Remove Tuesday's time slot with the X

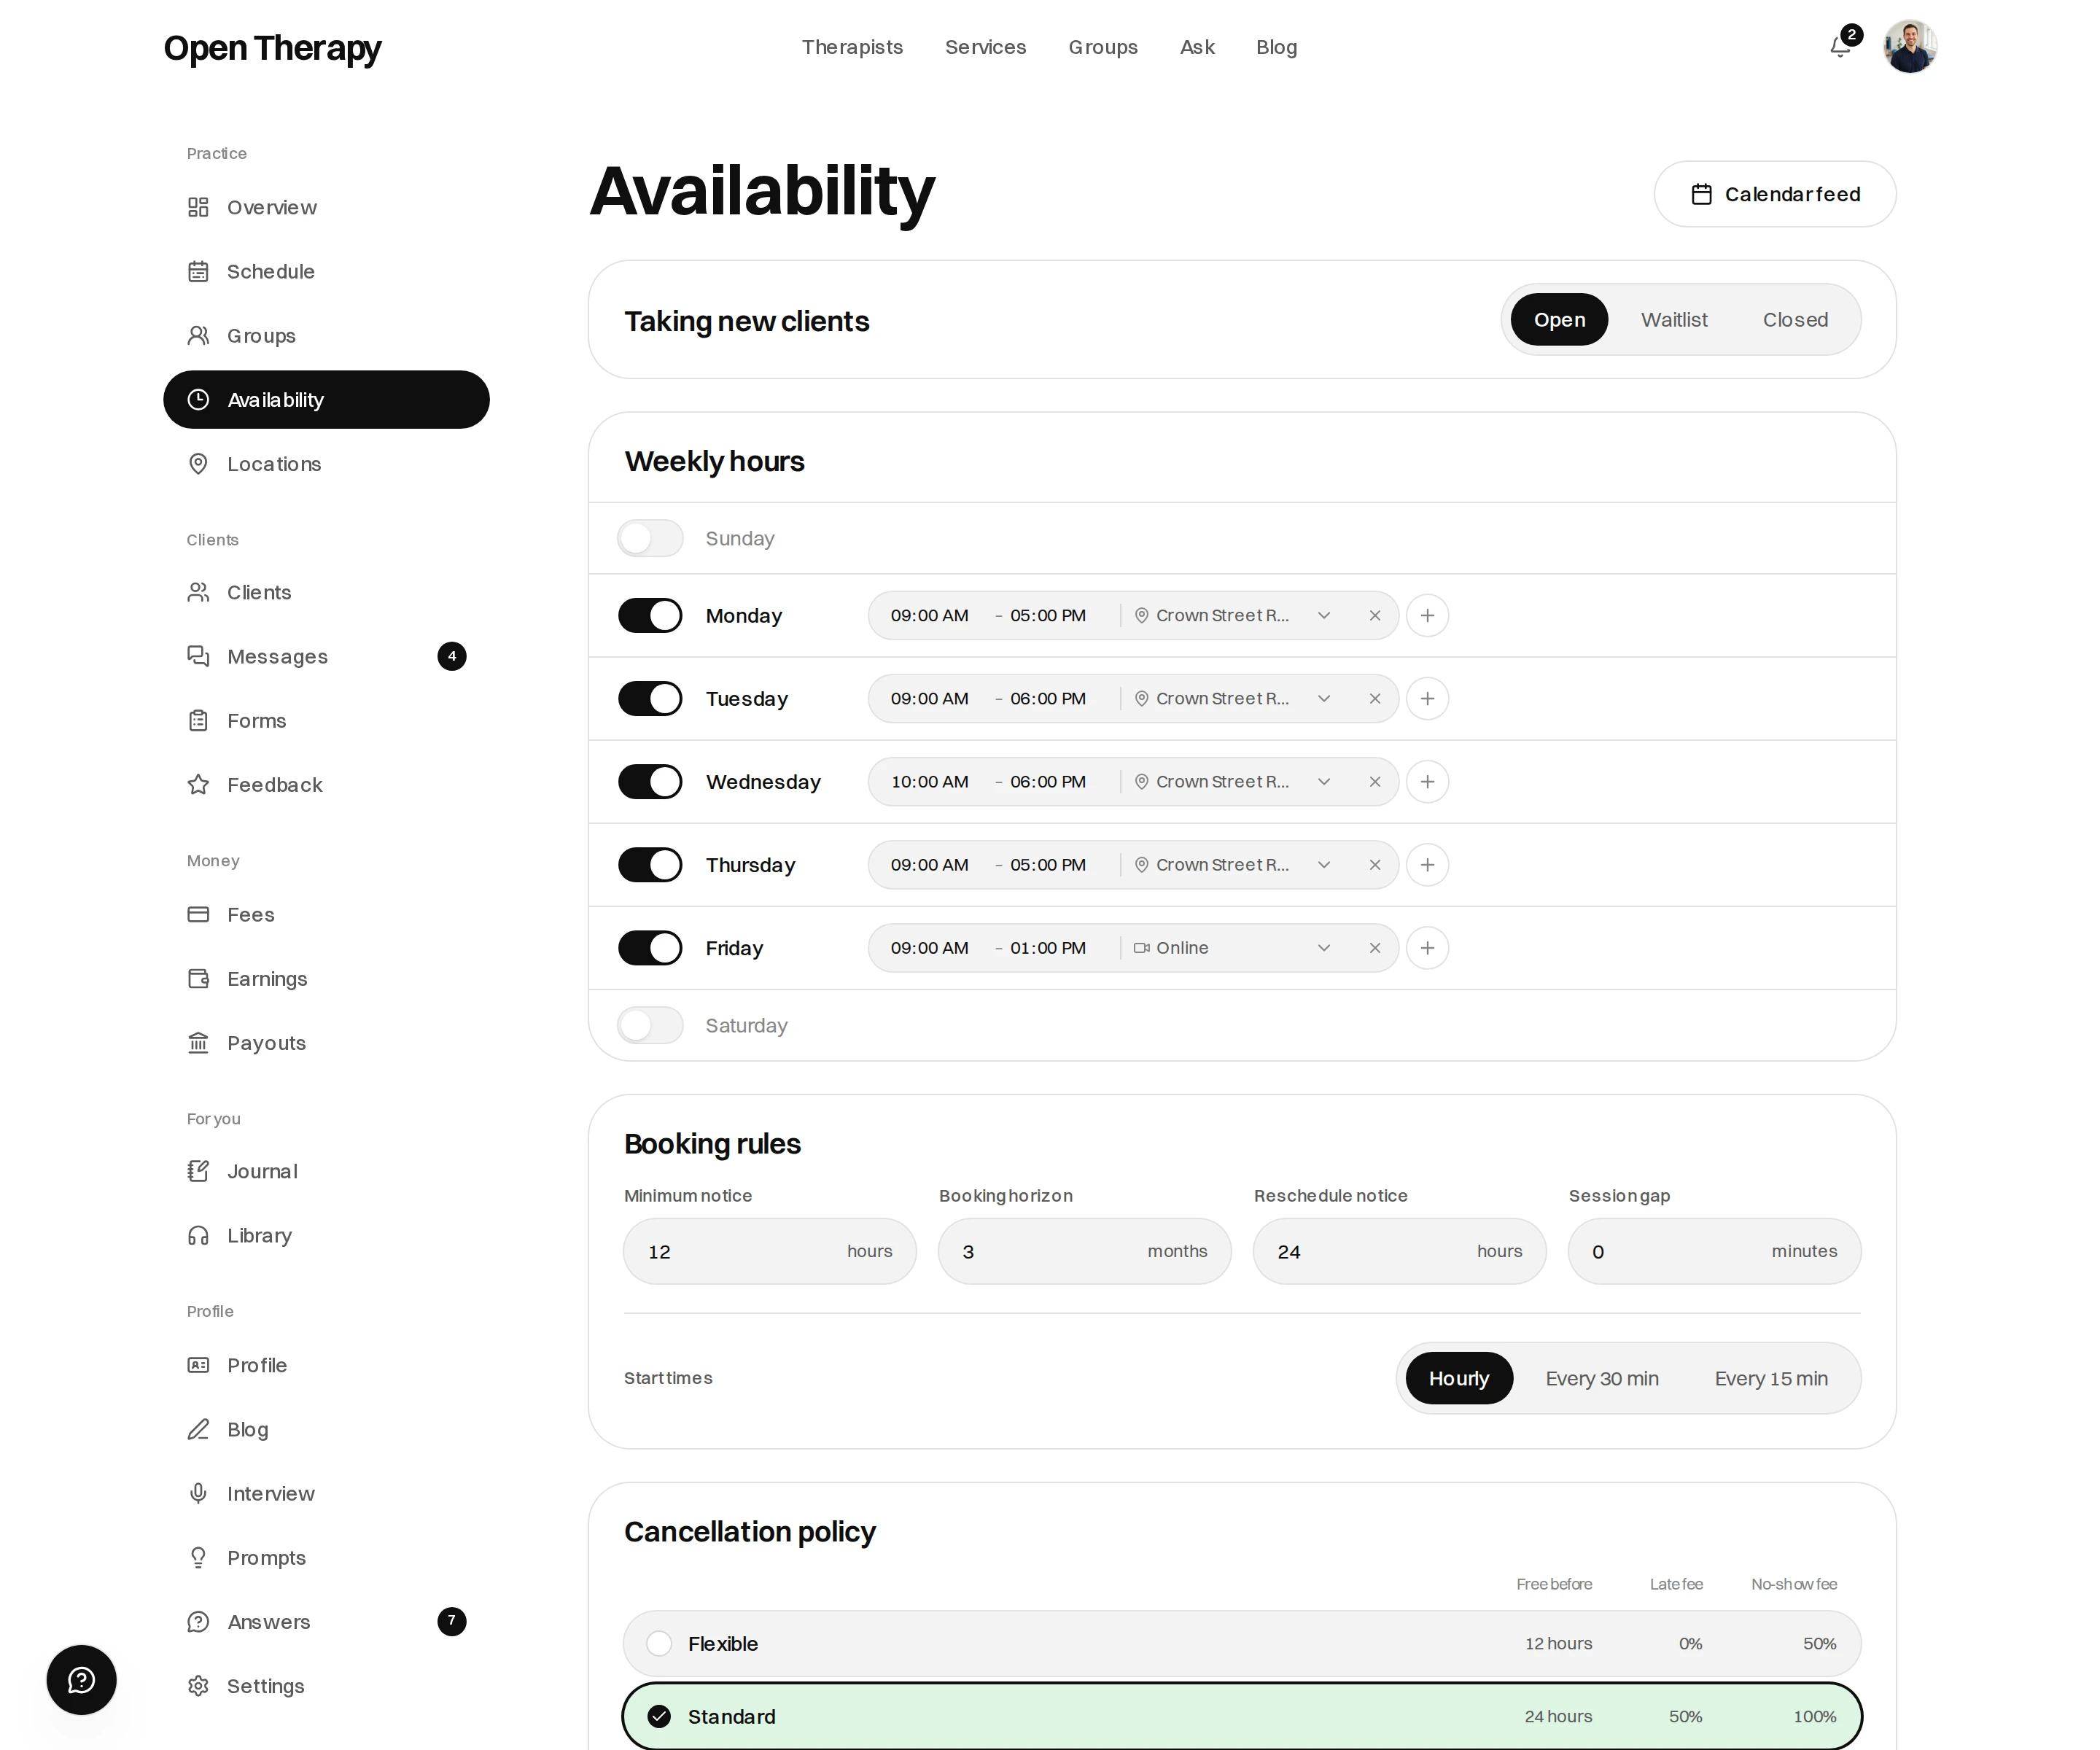[1375, 698]
